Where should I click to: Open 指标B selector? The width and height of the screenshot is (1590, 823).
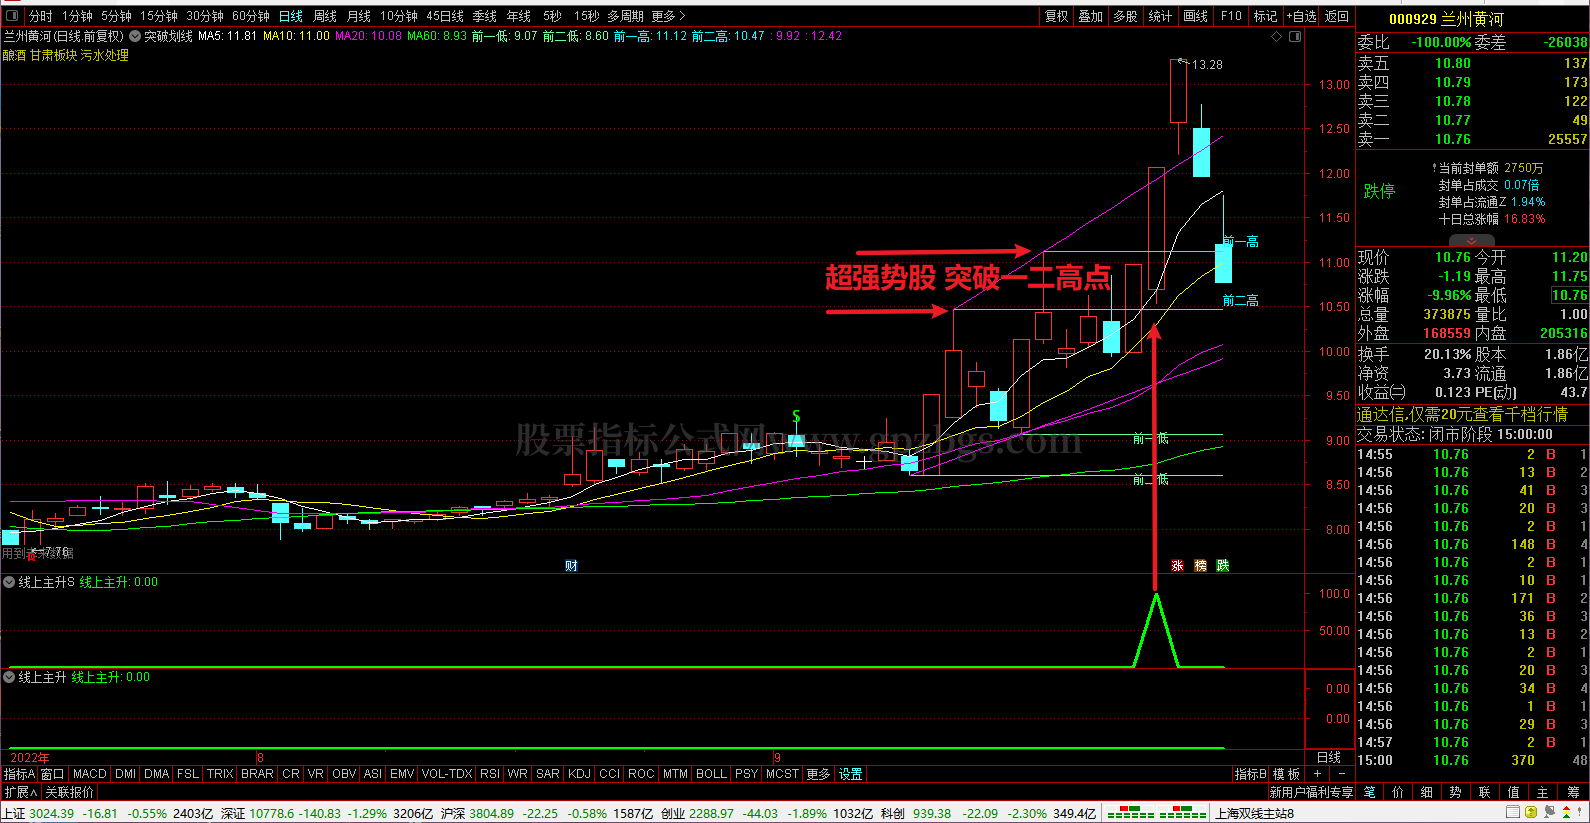tap(1250, 774)
